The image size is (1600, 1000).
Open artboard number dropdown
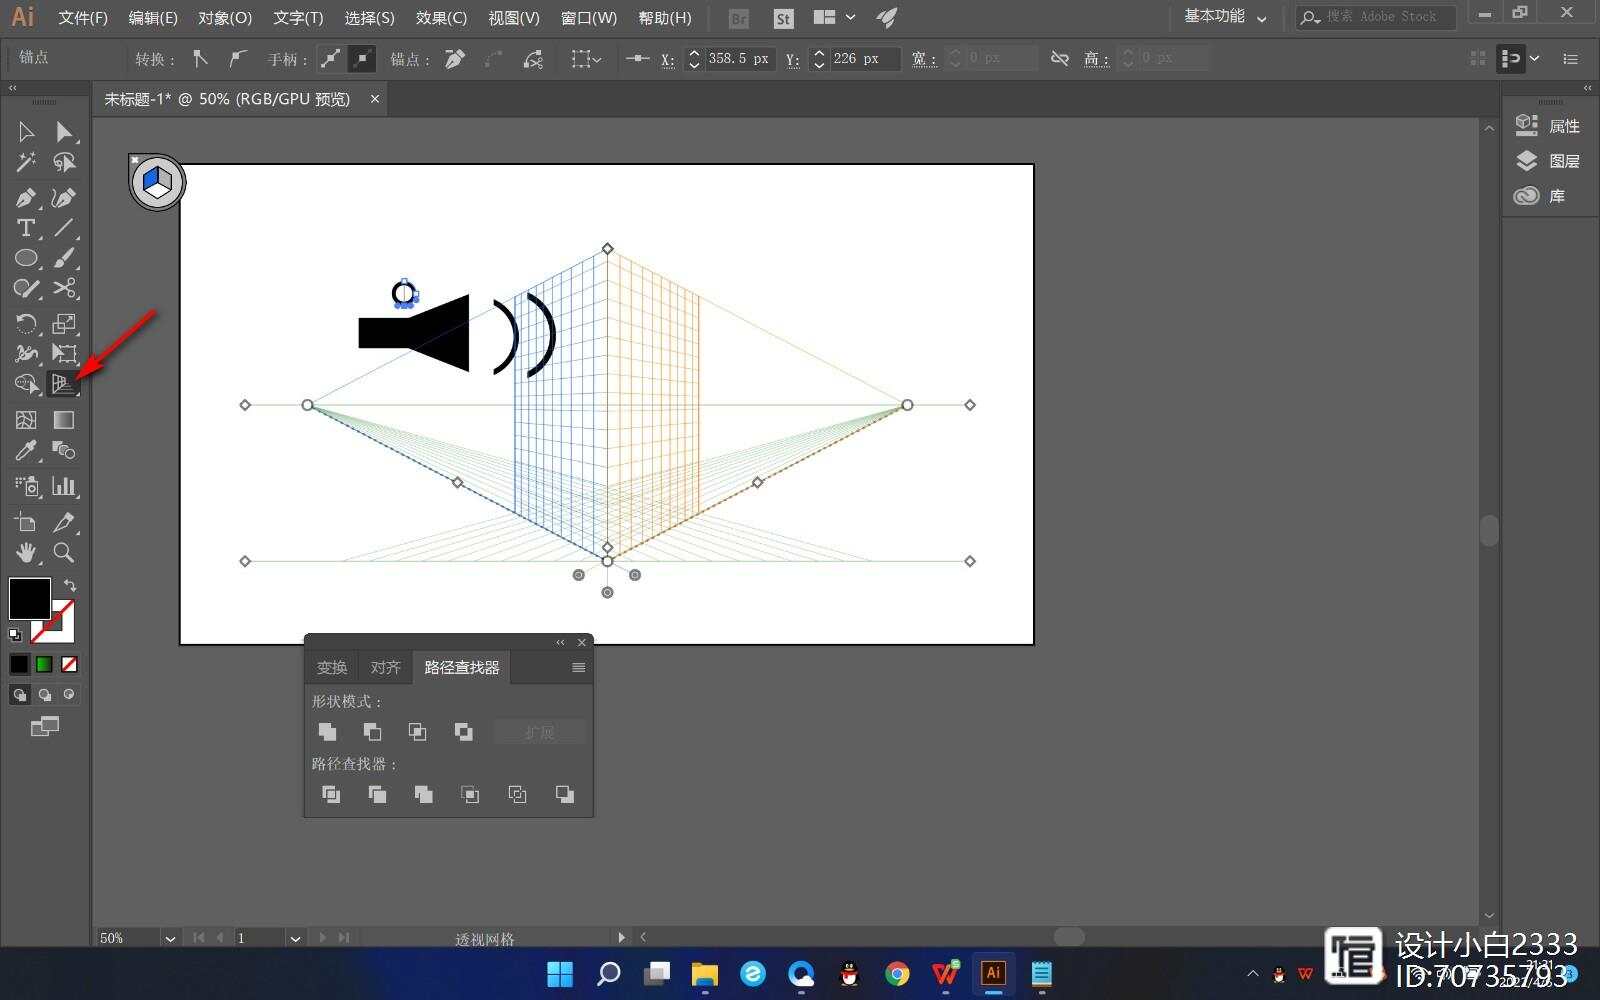pos(295,938)
